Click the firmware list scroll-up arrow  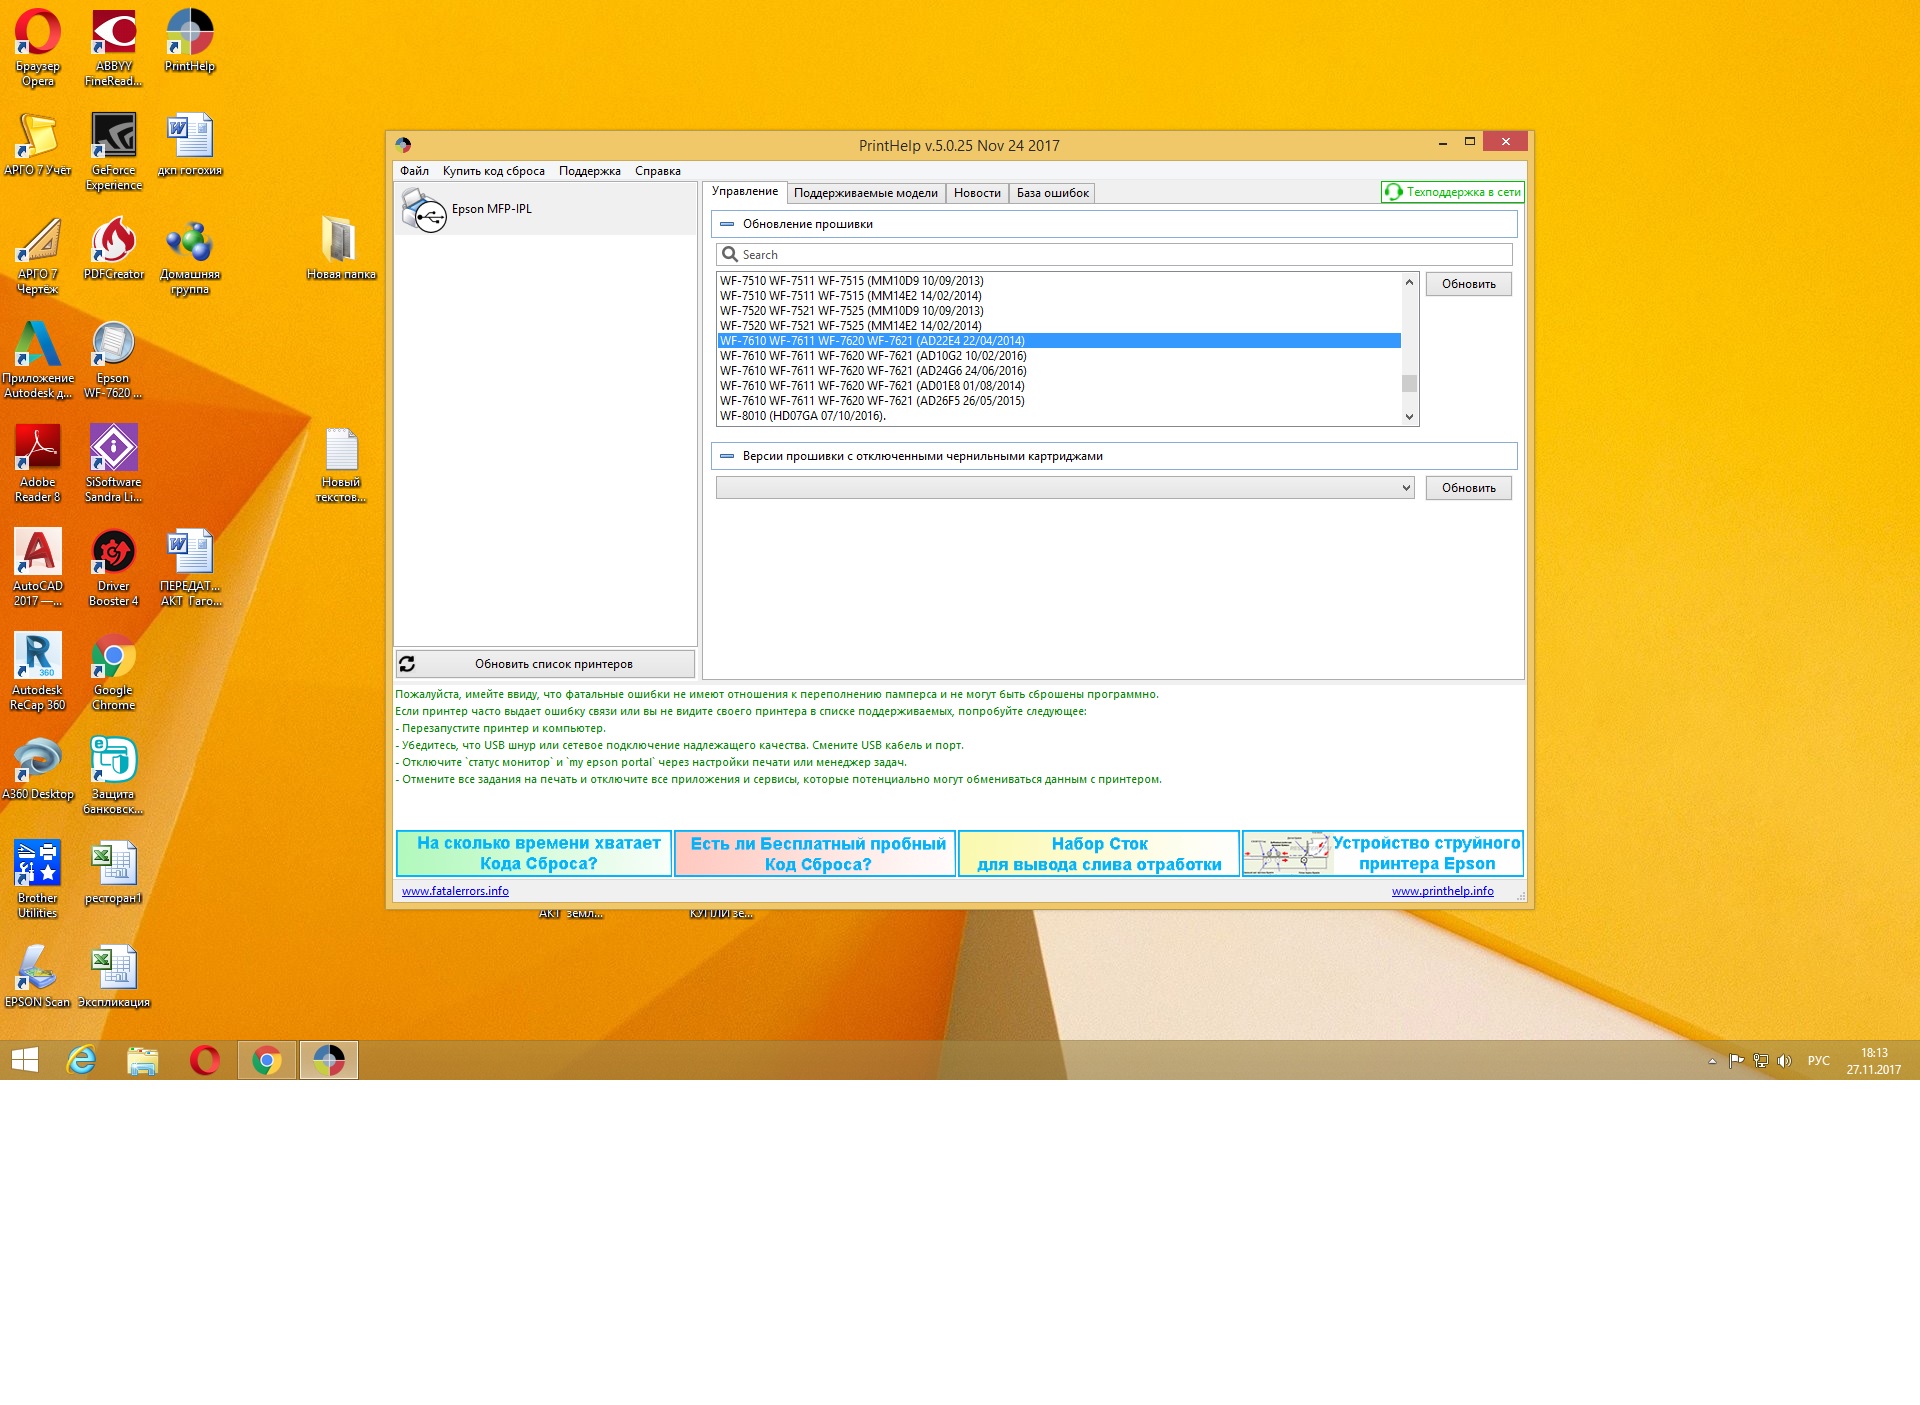click(1410, 282)
